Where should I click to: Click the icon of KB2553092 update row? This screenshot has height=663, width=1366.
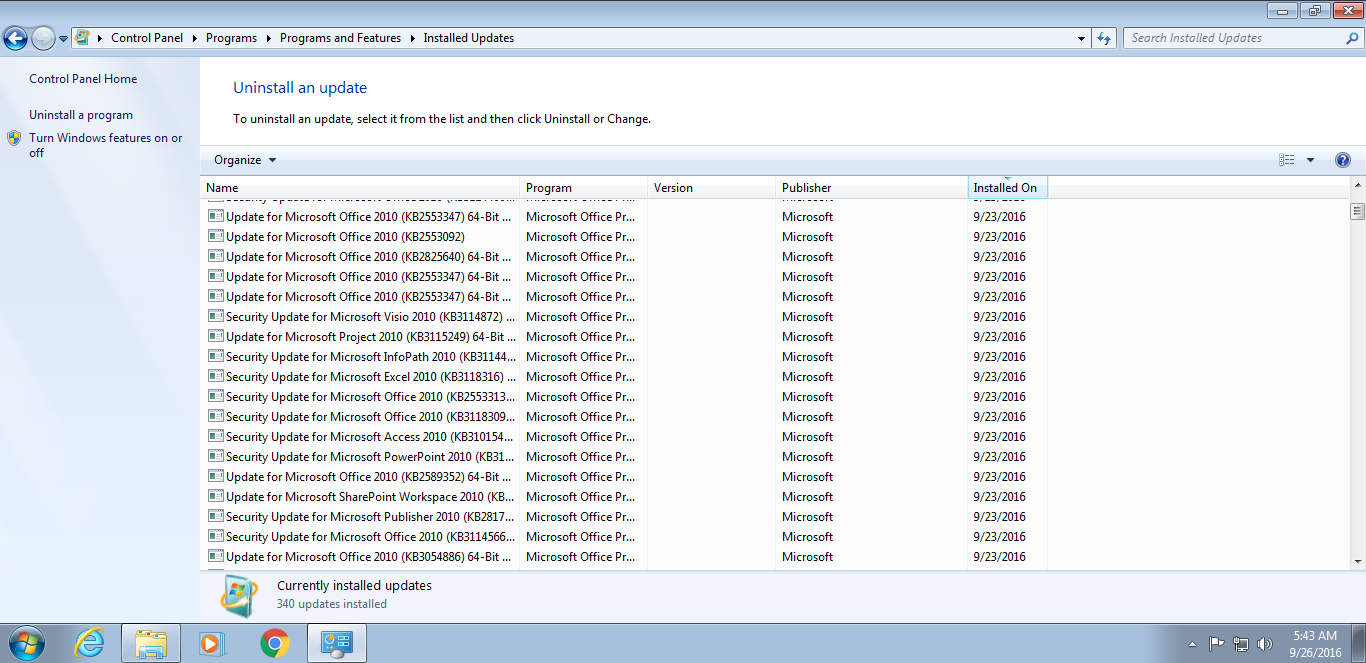(x=215, y=236)
